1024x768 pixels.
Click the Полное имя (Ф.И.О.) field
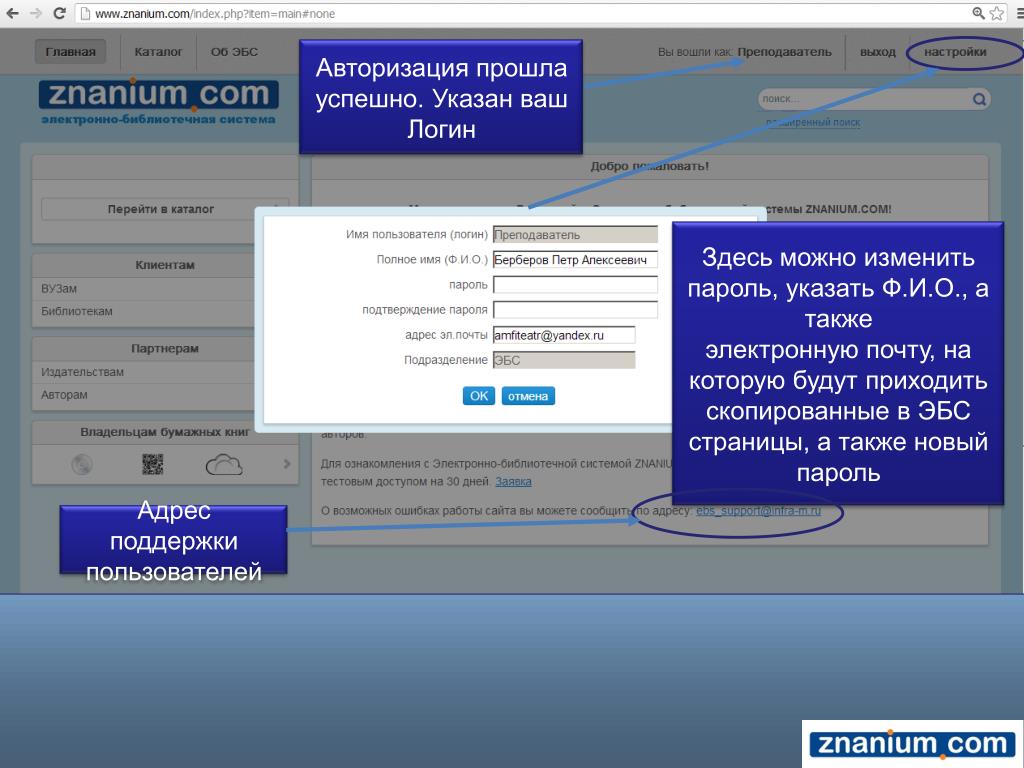click(575, 260)
